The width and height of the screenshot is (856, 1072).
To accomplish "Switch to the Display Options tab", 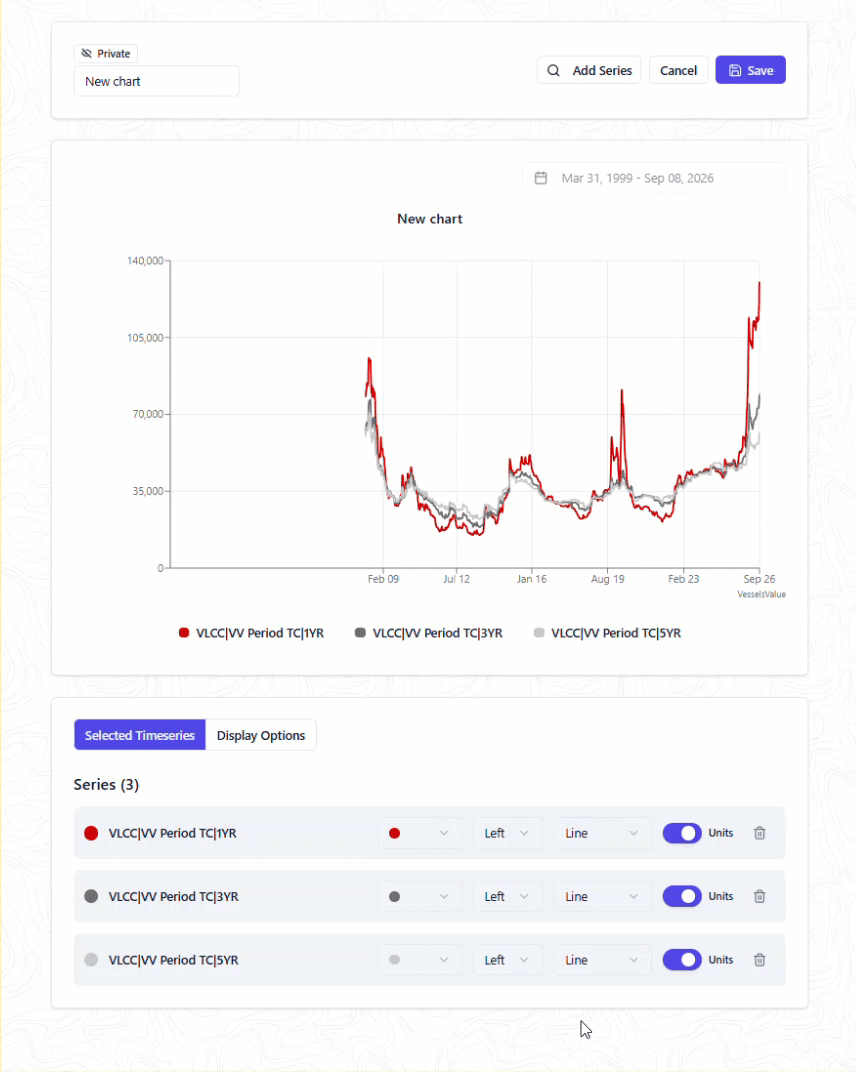I will [260, 735].
